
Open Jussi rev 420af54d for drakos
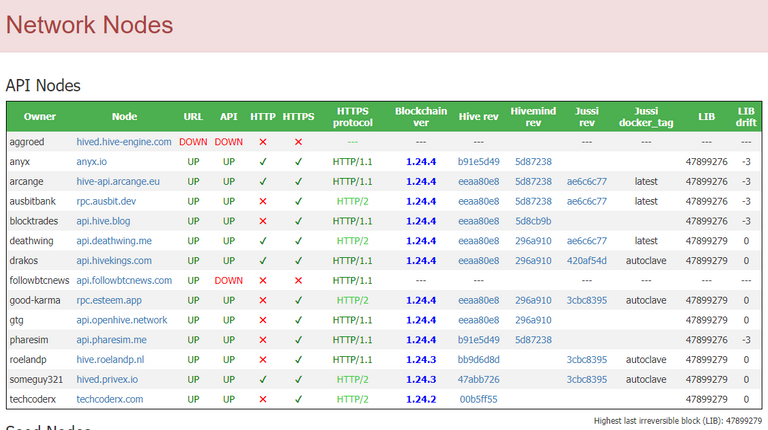click(x=587, y=261)
